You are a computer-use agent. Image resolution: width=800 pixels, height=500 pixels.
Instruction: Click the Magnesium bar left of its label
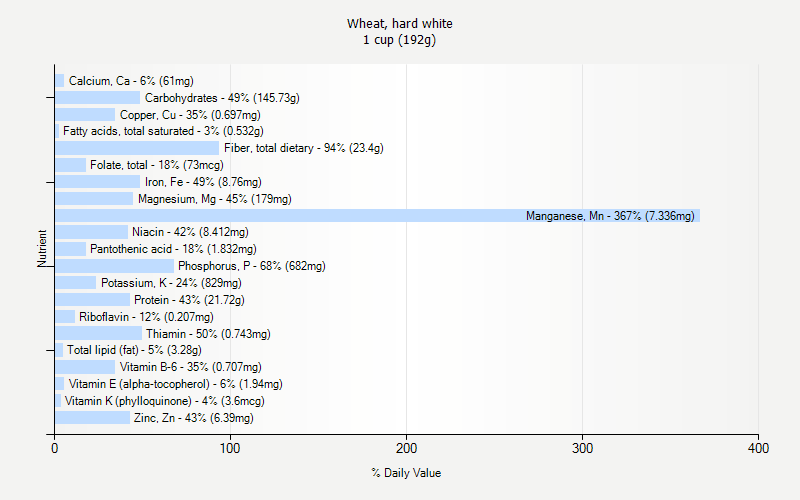[94, 198]
